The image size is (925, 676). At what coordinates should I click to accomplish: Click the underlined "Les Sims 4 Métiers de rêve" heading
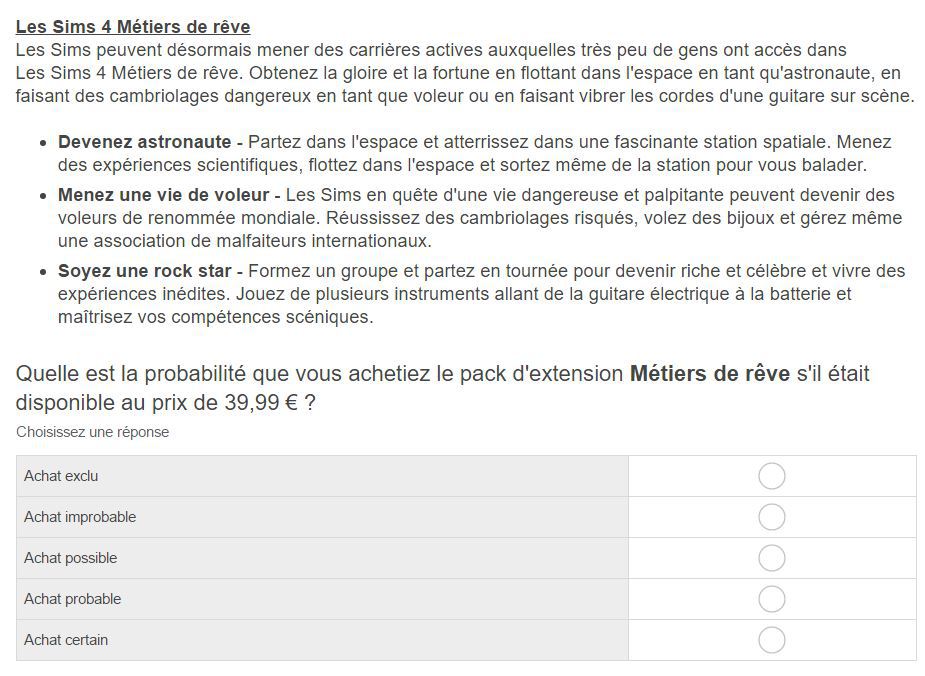tap(133, 27)
